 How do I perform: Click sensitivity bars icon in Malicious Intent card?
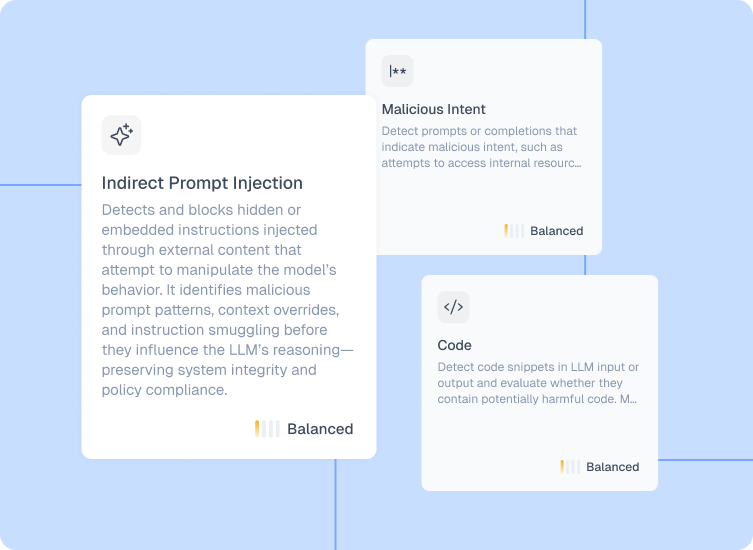pyautogui.click(x=513, y=231)
